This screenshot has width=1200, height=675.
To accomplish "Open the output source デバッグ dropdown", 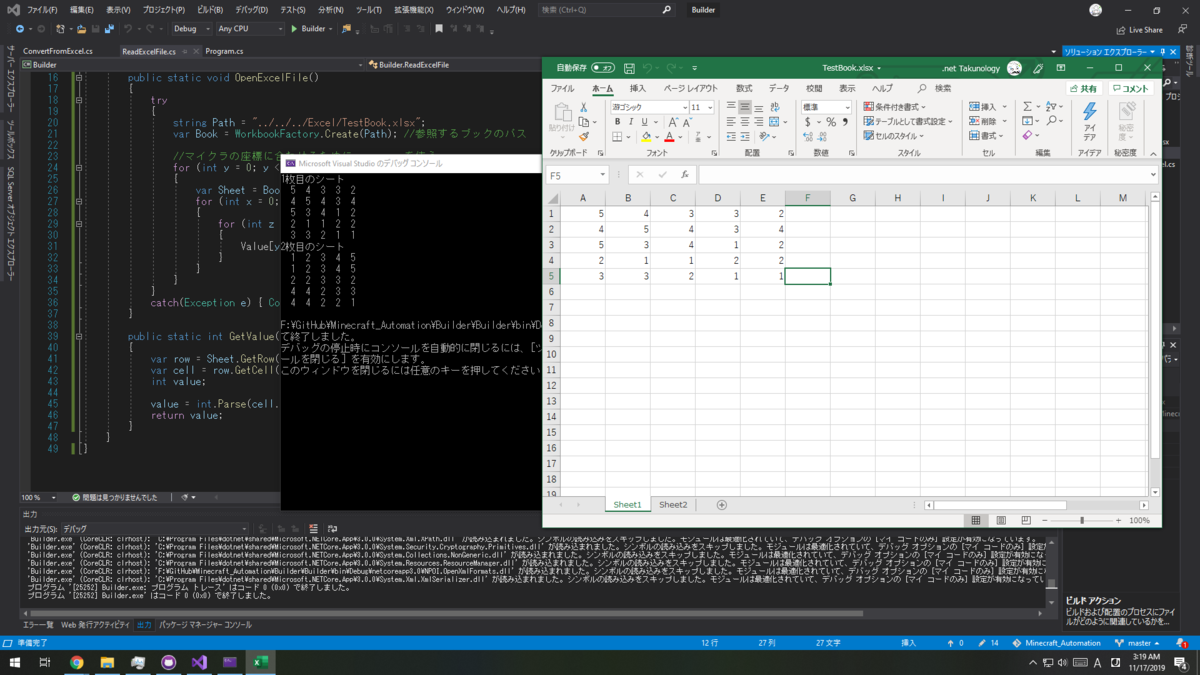I will (x=154, y=529).
